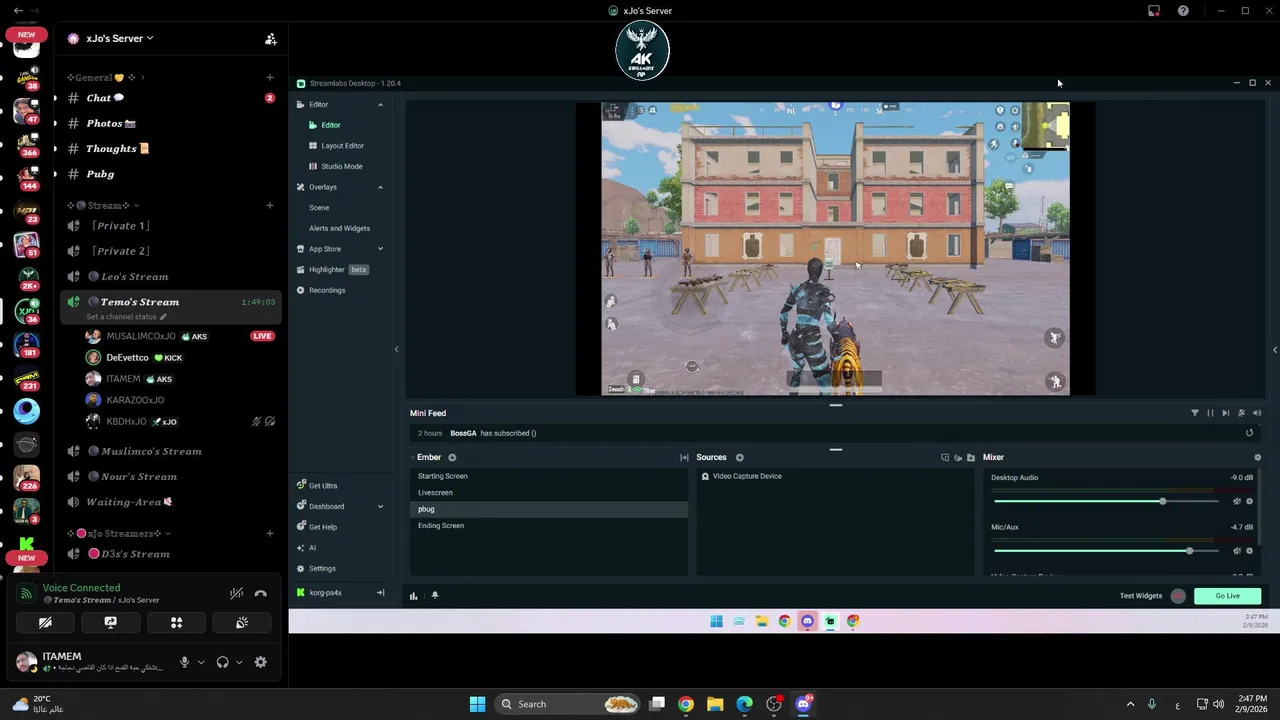Filter Mini Feed events
1280x720 pixels.
[1194, 413]
